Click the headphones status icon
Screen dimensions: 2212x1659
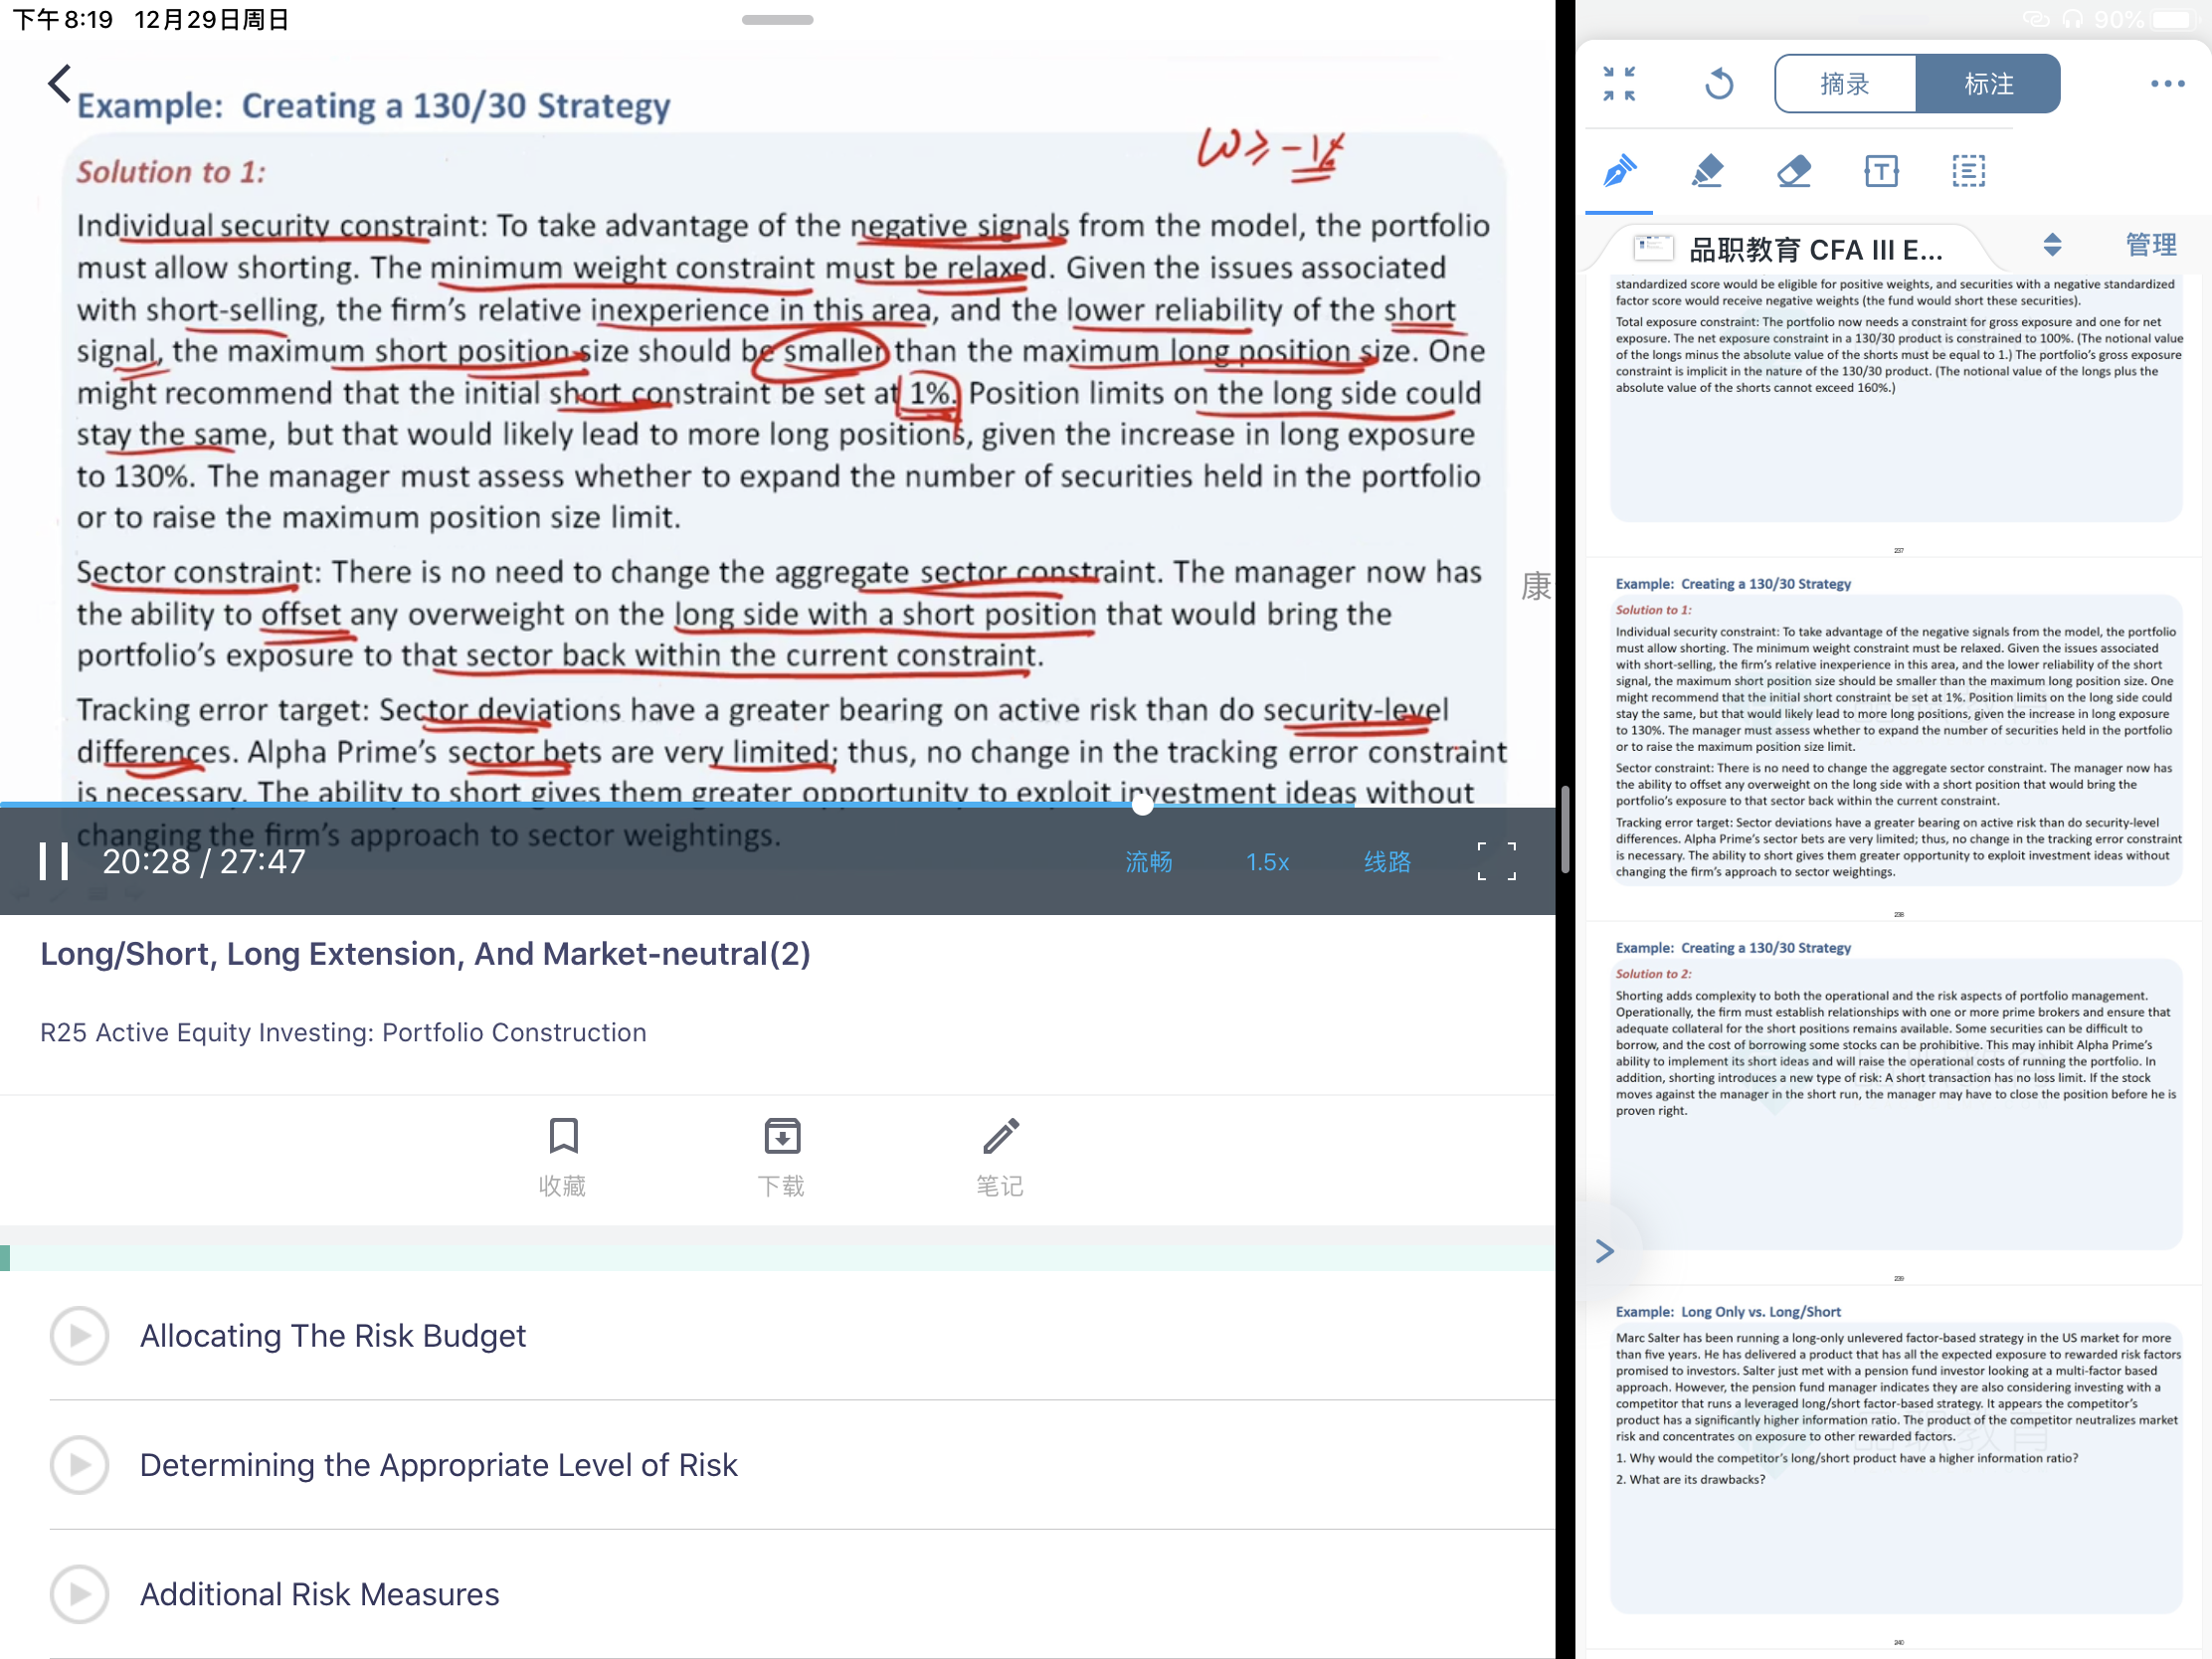coord(2070,20)
